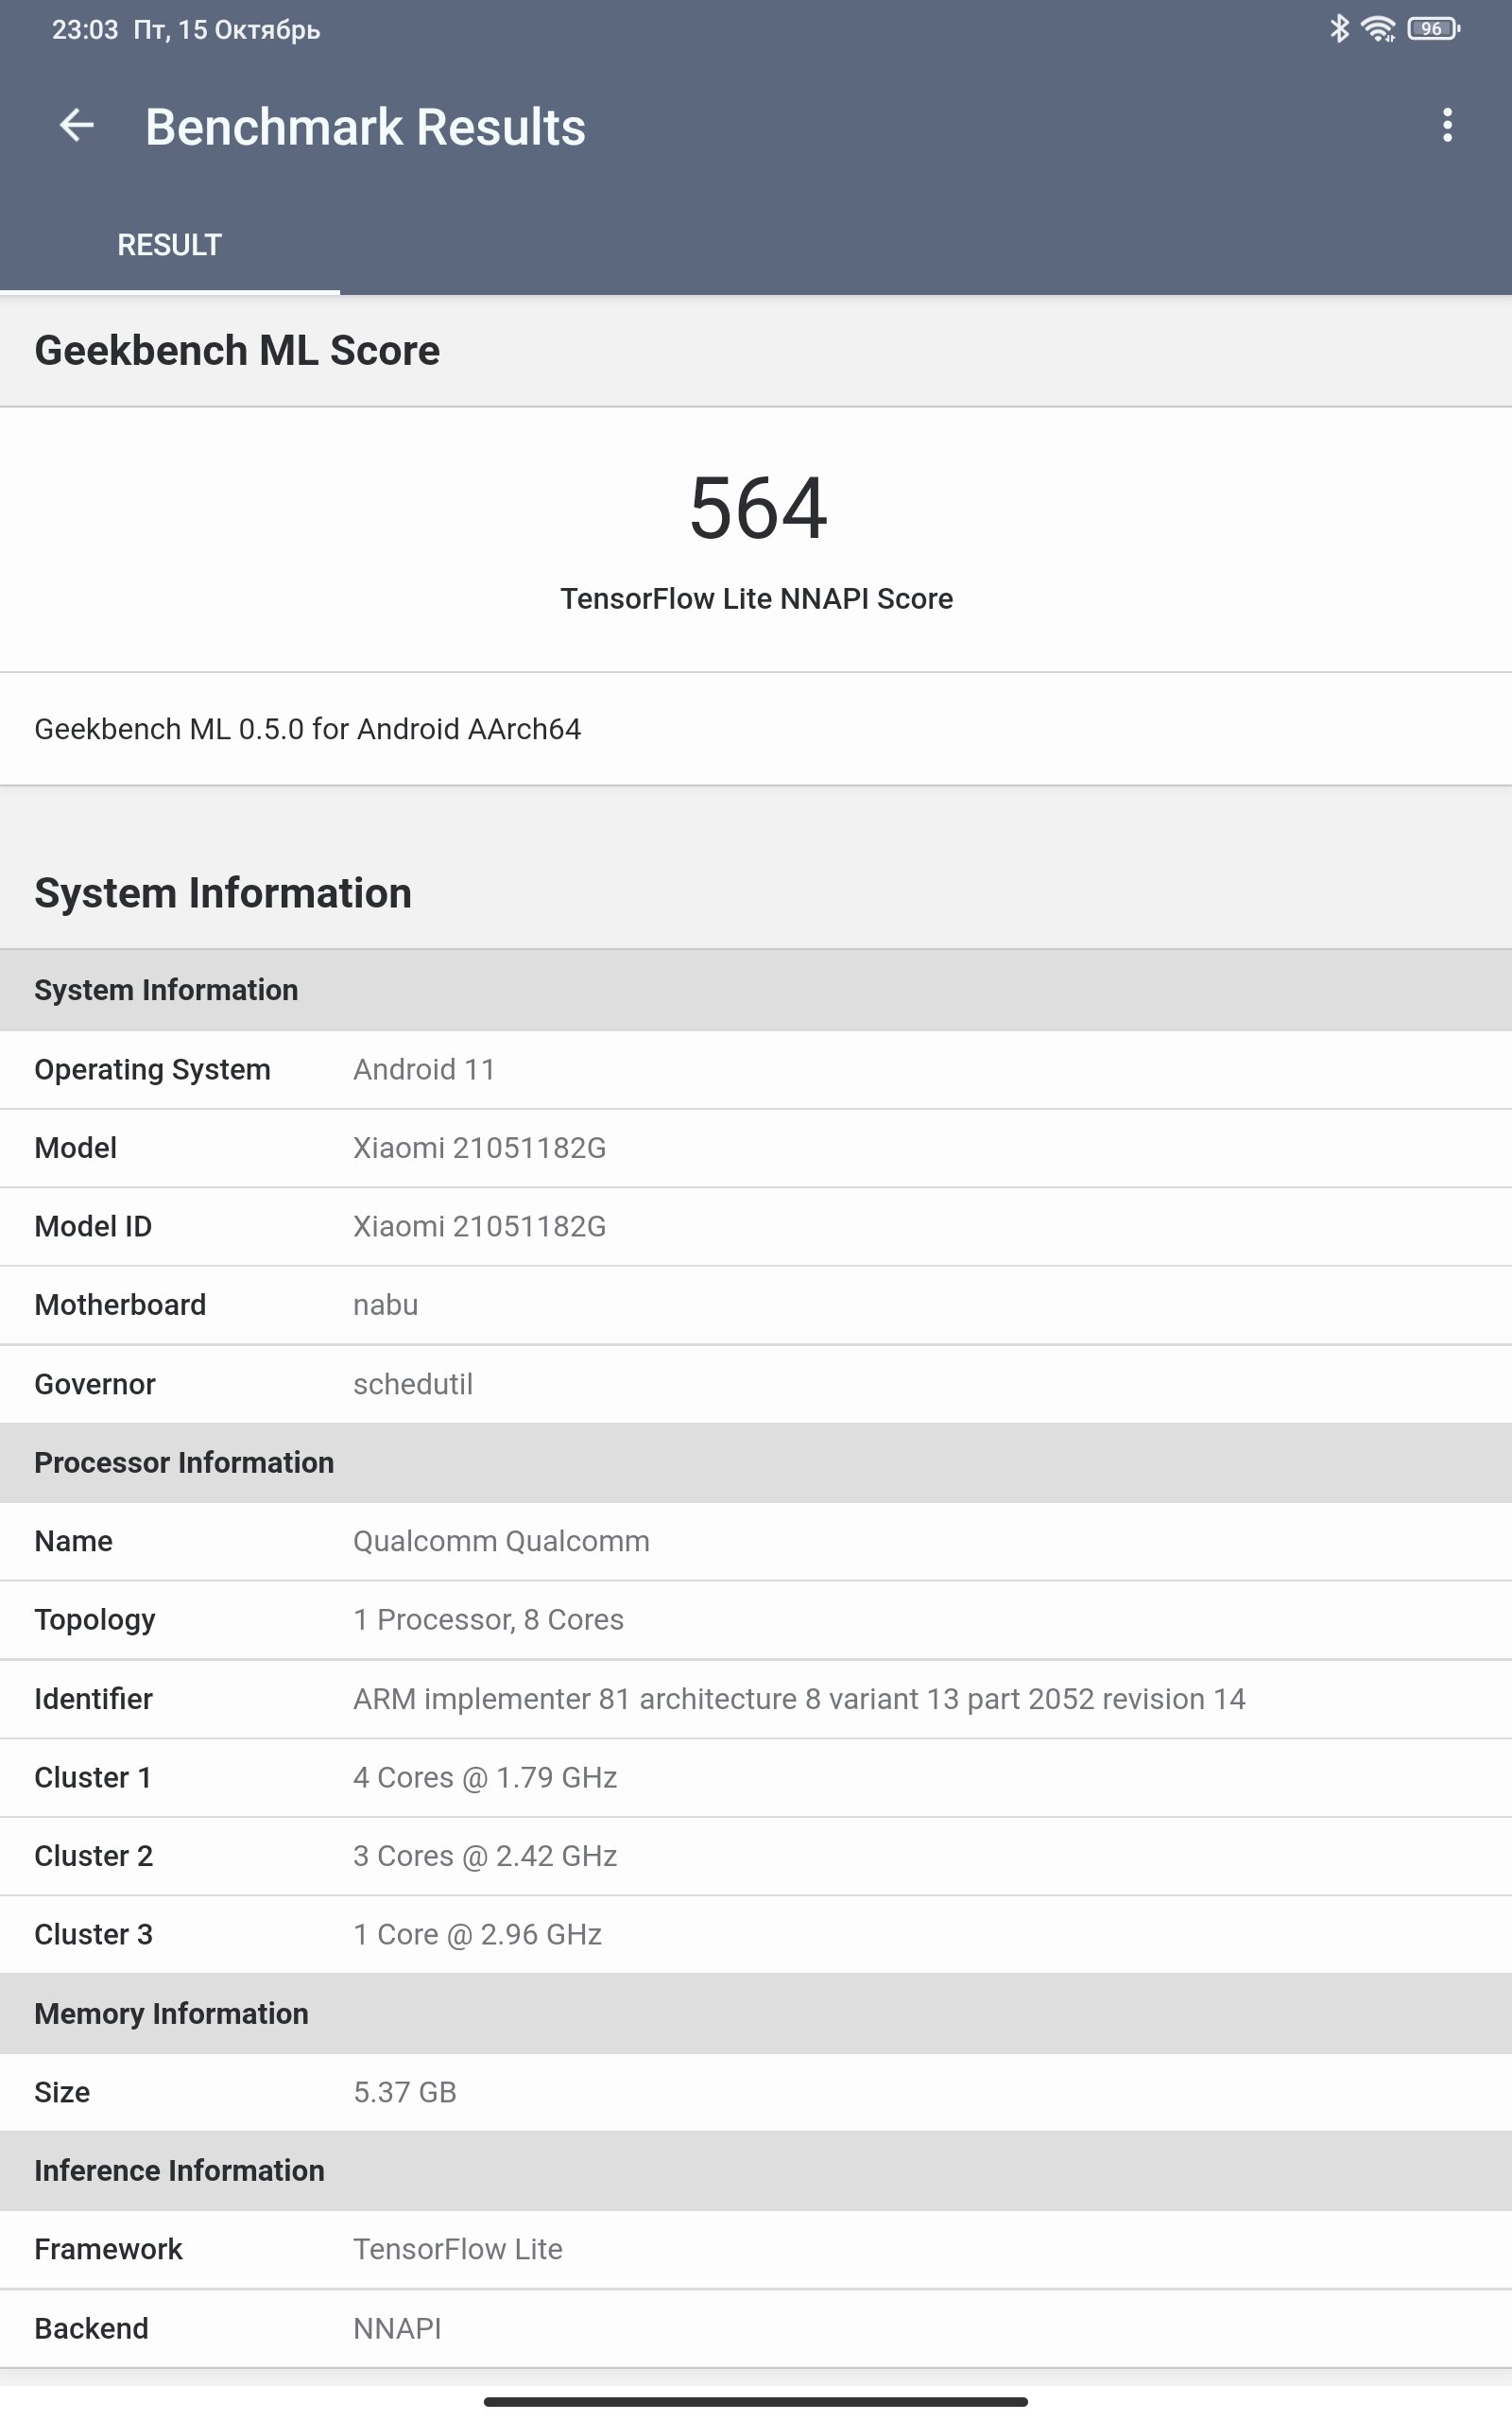Tap the bottom navigation gesture bar

tap(756, 2401)
